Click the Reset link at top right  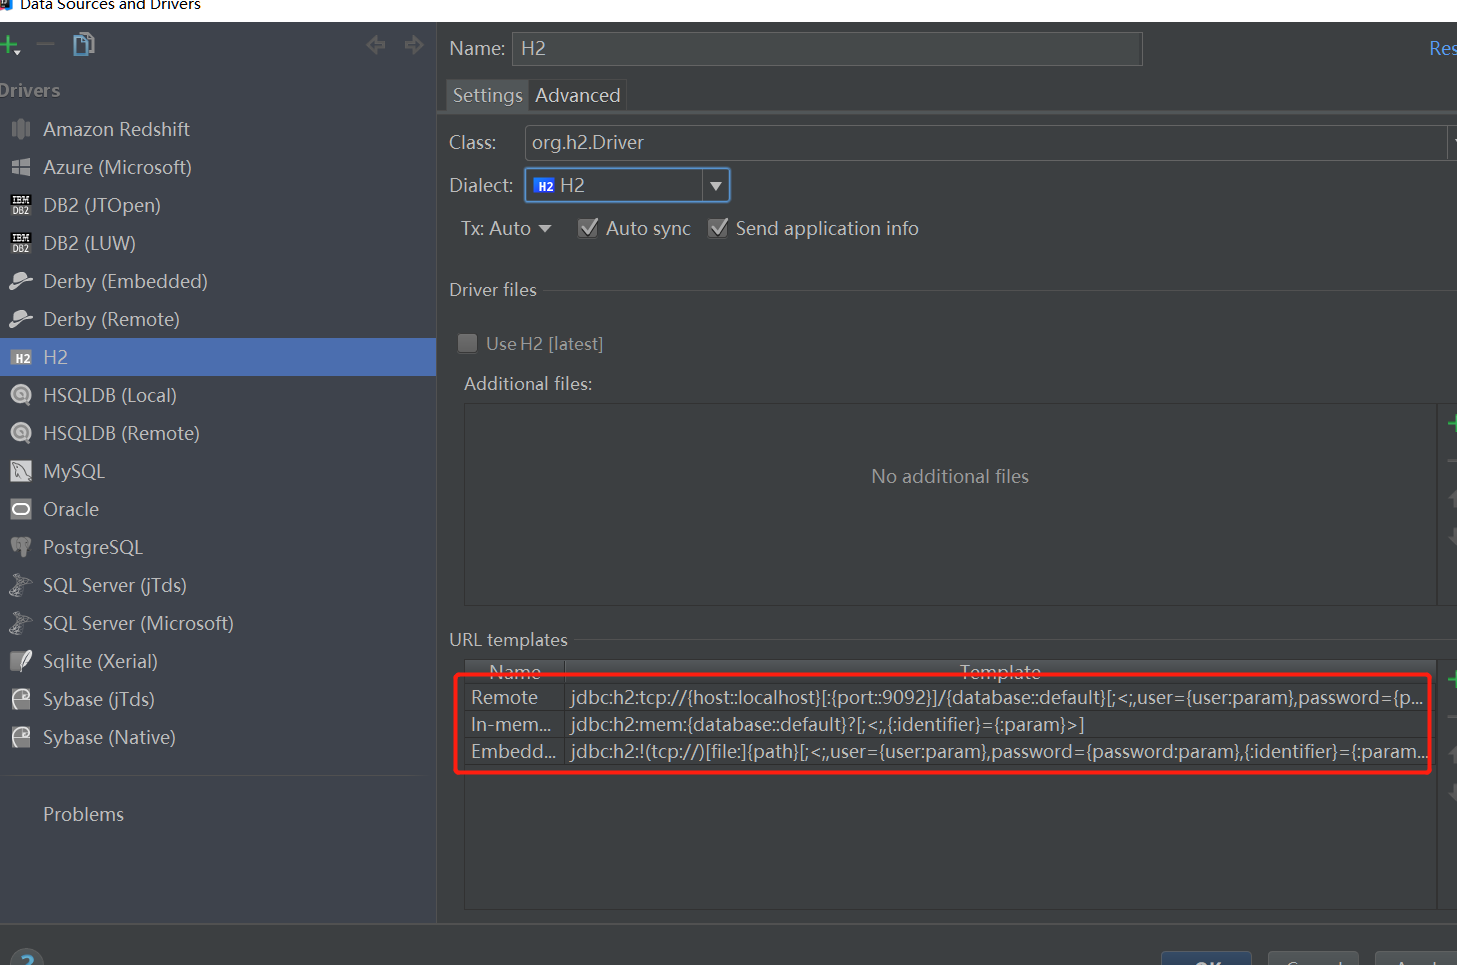pyautogui.click(x=1442, y=48)
